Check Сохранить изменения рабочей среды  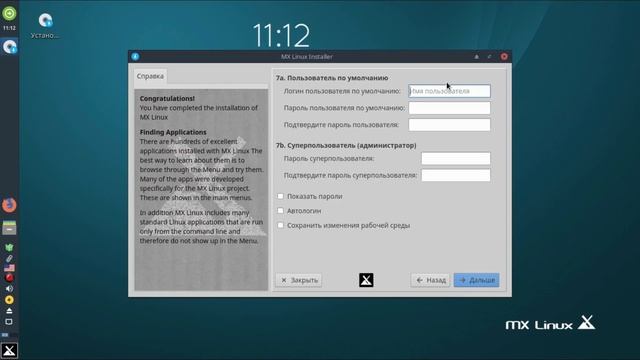tap(280, 225)
